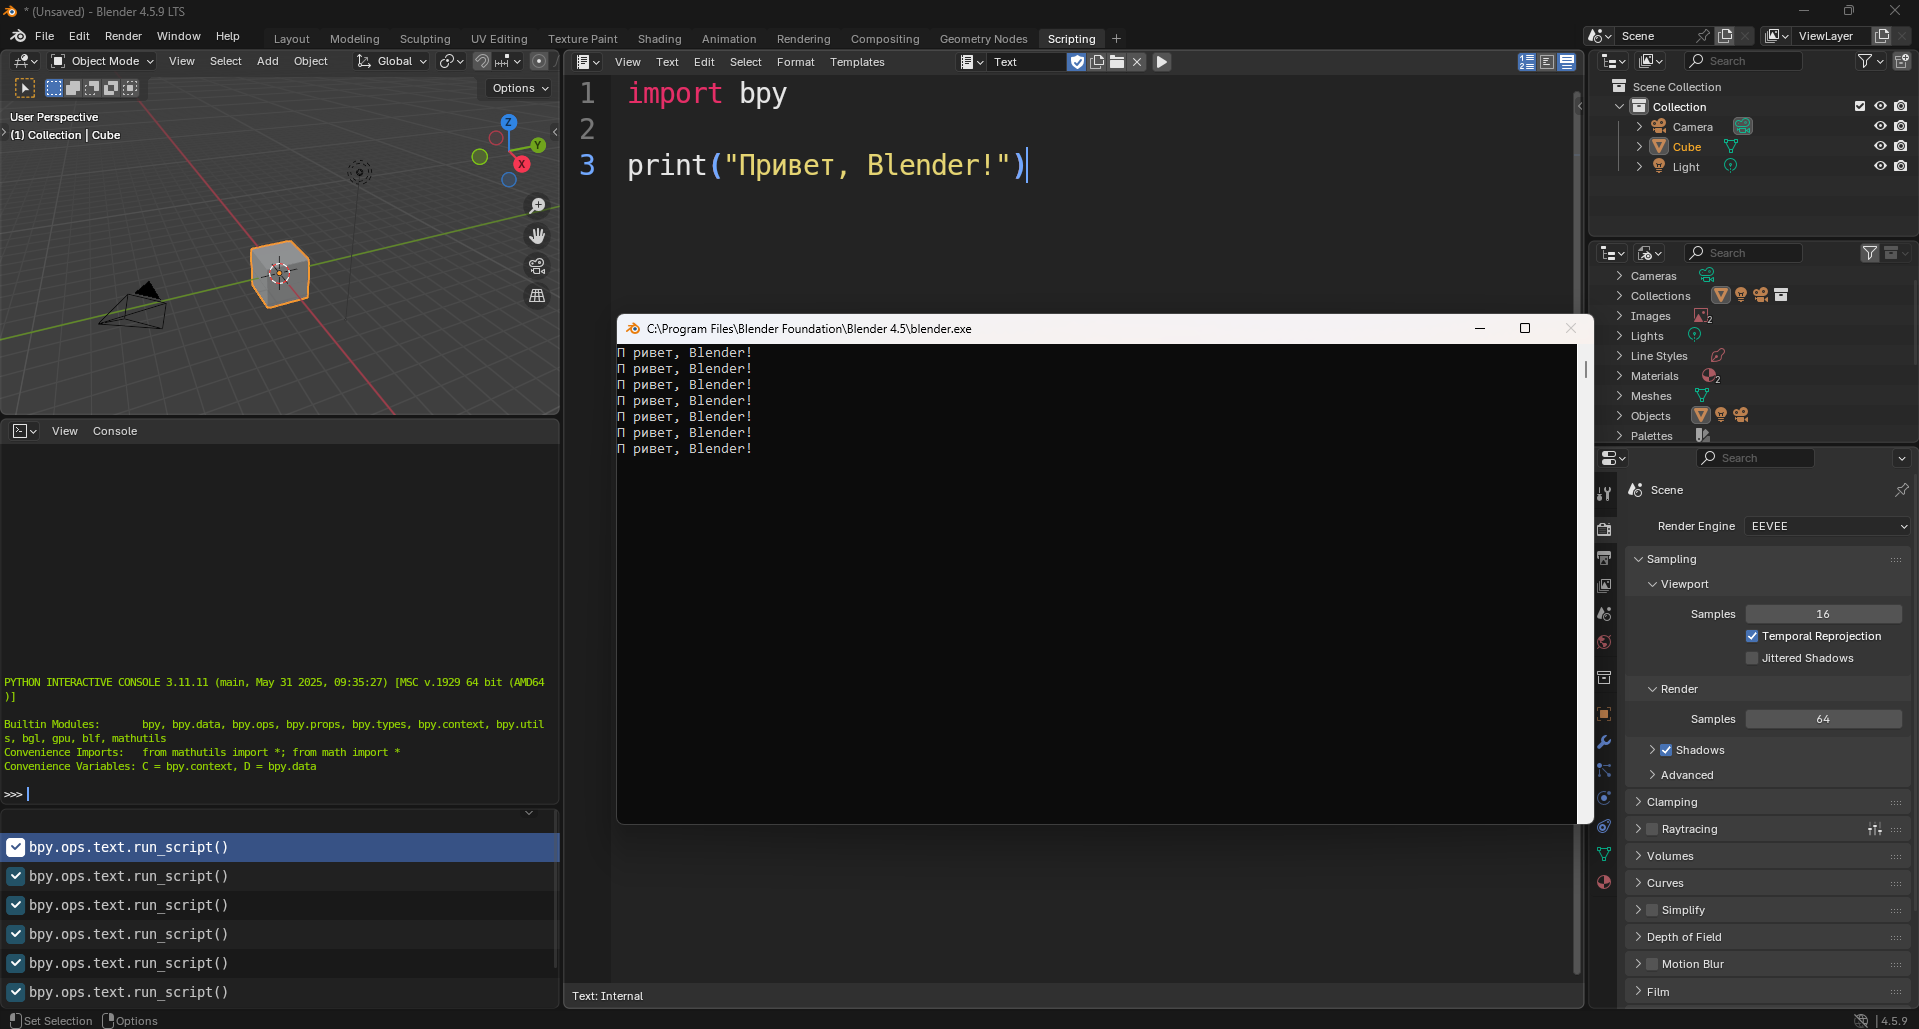Switch to the Modeling workspace tab
Viewport: 1919px width, 1029px height.
click(x=355, y=39)
